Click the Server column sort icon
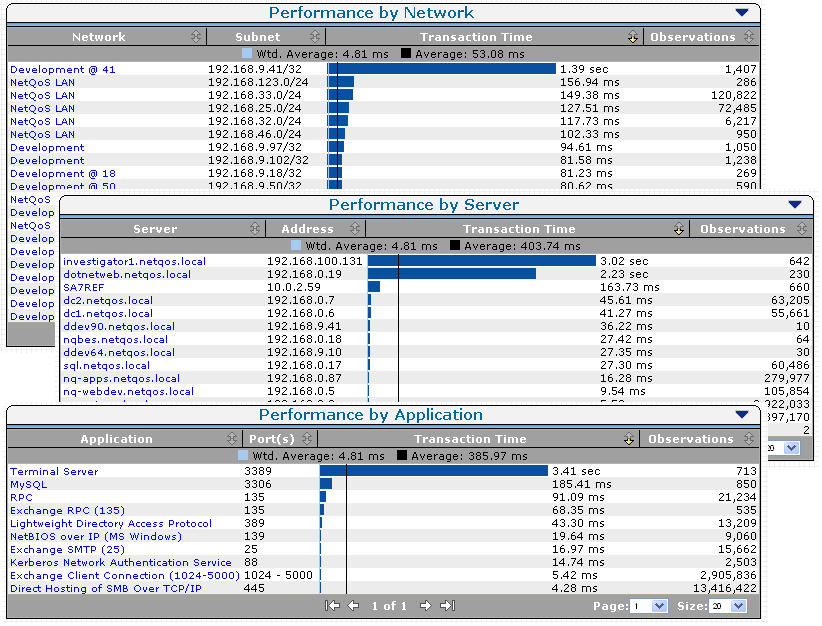This screenshot has width=822, height=626. point(255,228)
